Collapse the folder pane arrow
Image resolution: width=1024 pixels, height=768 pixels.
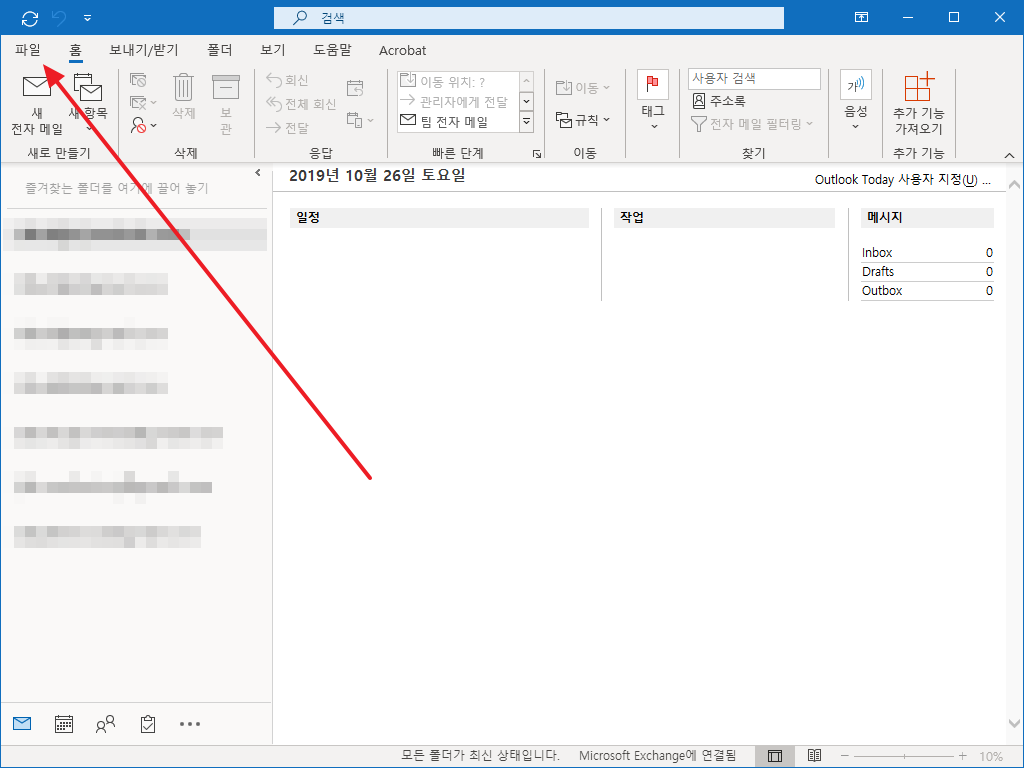(x=258, y=173)
